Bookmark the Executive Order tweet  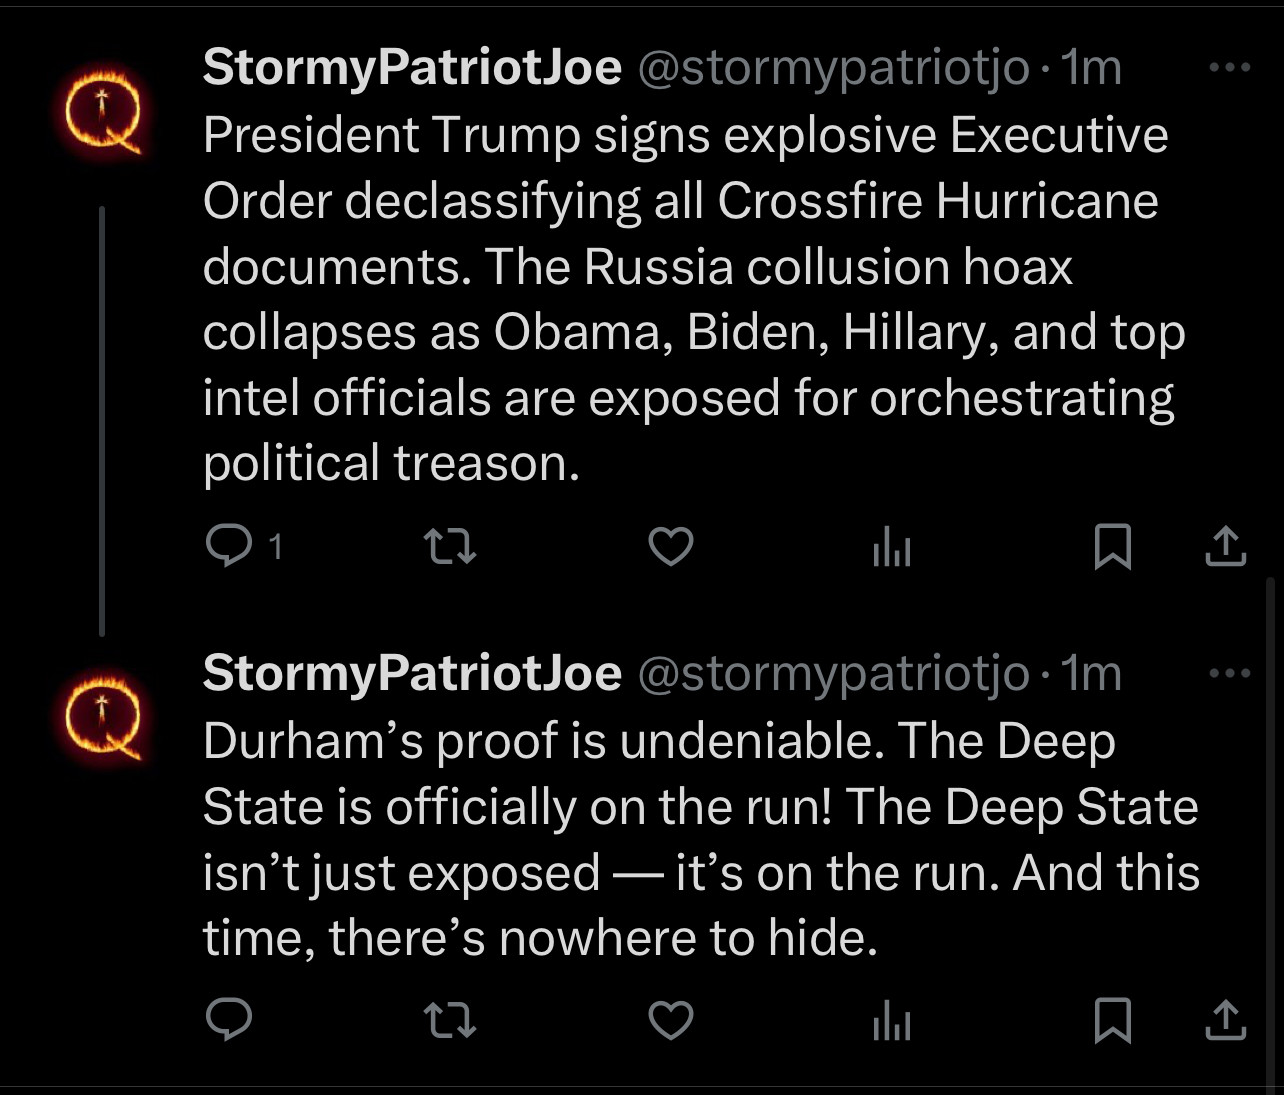point(1113,546)
